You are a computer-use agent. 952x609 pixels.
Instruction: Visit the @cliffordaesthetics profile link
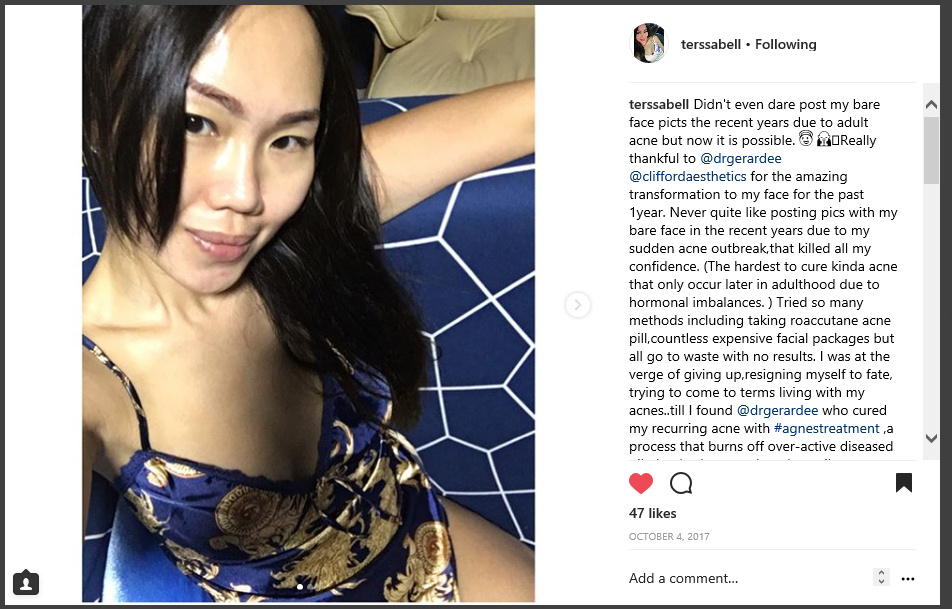pos(687,177)
